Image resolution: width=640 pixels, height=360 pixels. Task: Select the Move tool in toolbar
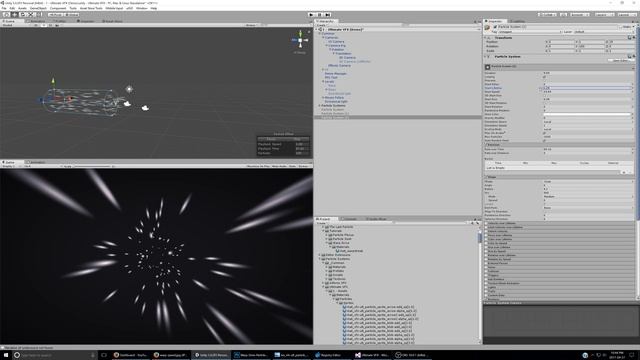[x=14, y=15]
